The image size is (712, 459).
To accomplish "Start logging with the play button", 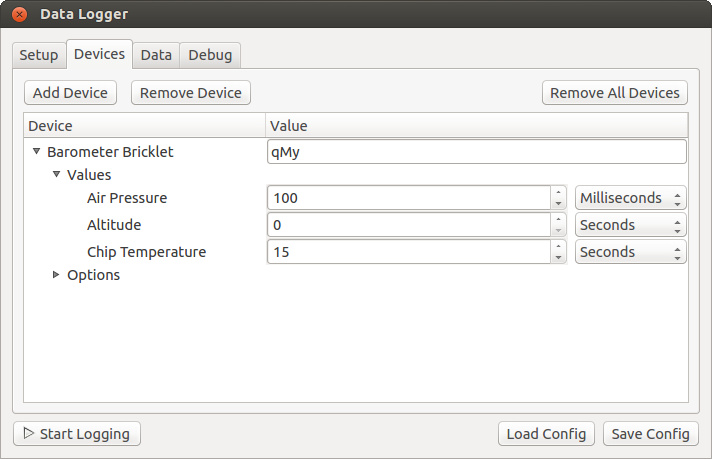I will point(77,434).
